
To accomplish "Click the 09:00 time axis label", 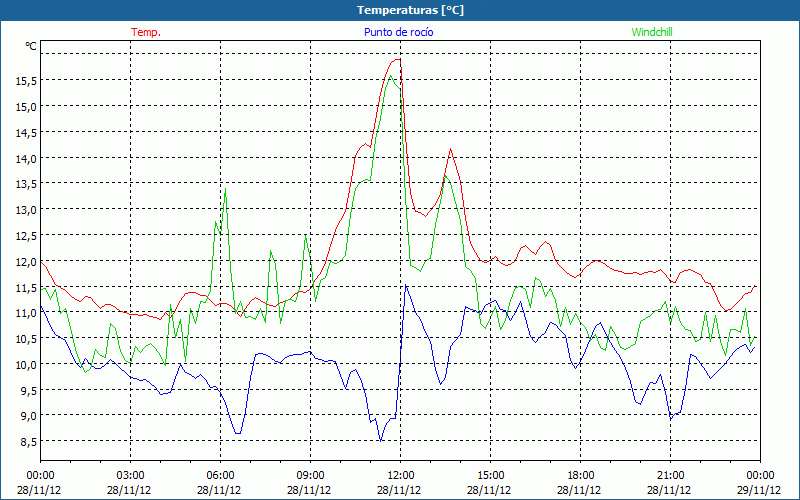I will click(310, 475).
